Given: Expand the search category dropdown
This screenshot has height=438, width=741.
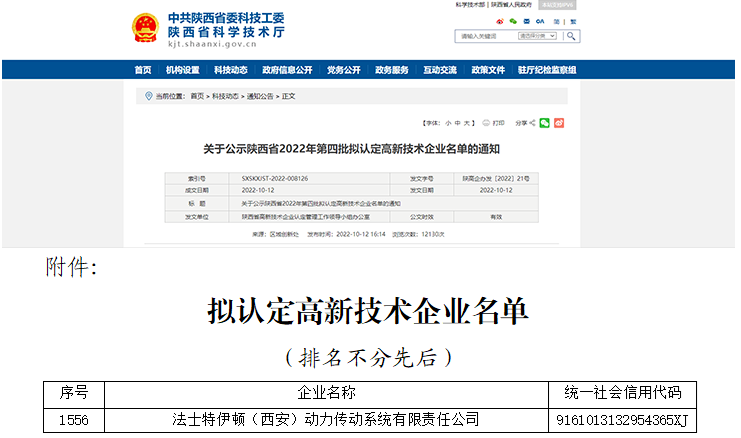Looking at the screenshot, I should pos(537,36).
